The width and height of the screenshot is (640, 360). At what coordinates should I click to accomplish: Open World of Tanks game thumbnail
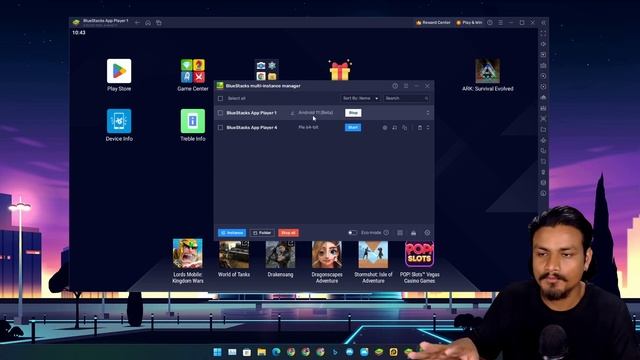[234, 253]
